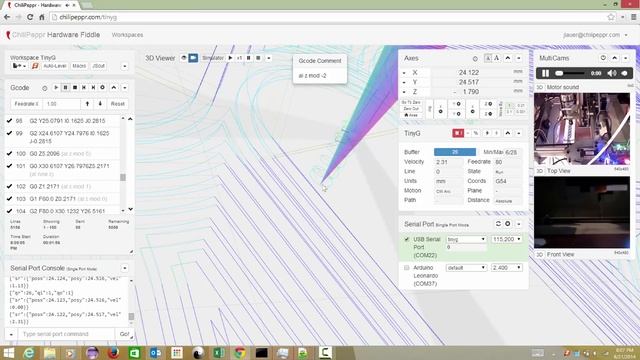The image size is (640, 360).
Task: Pause Gcode sending in the Gcode panel
Action: [65, 88]
